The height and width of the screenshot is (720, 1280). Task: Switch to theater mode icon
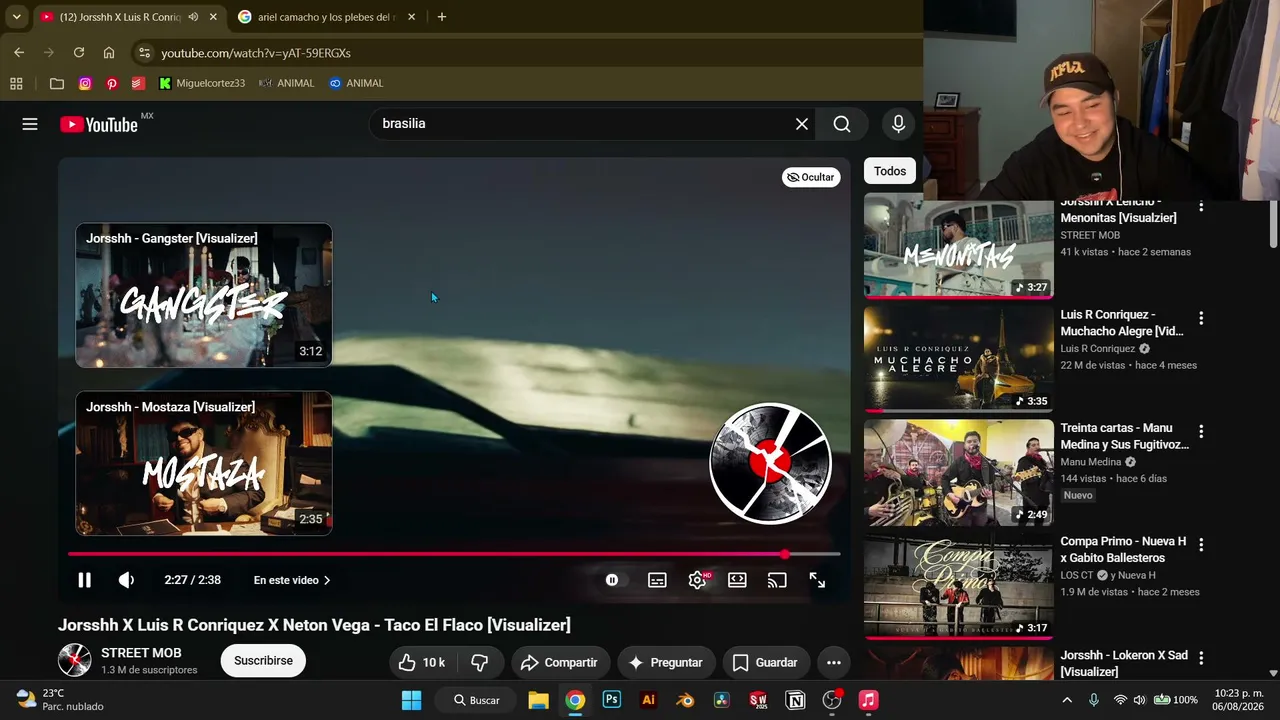(x=737, y=580)
